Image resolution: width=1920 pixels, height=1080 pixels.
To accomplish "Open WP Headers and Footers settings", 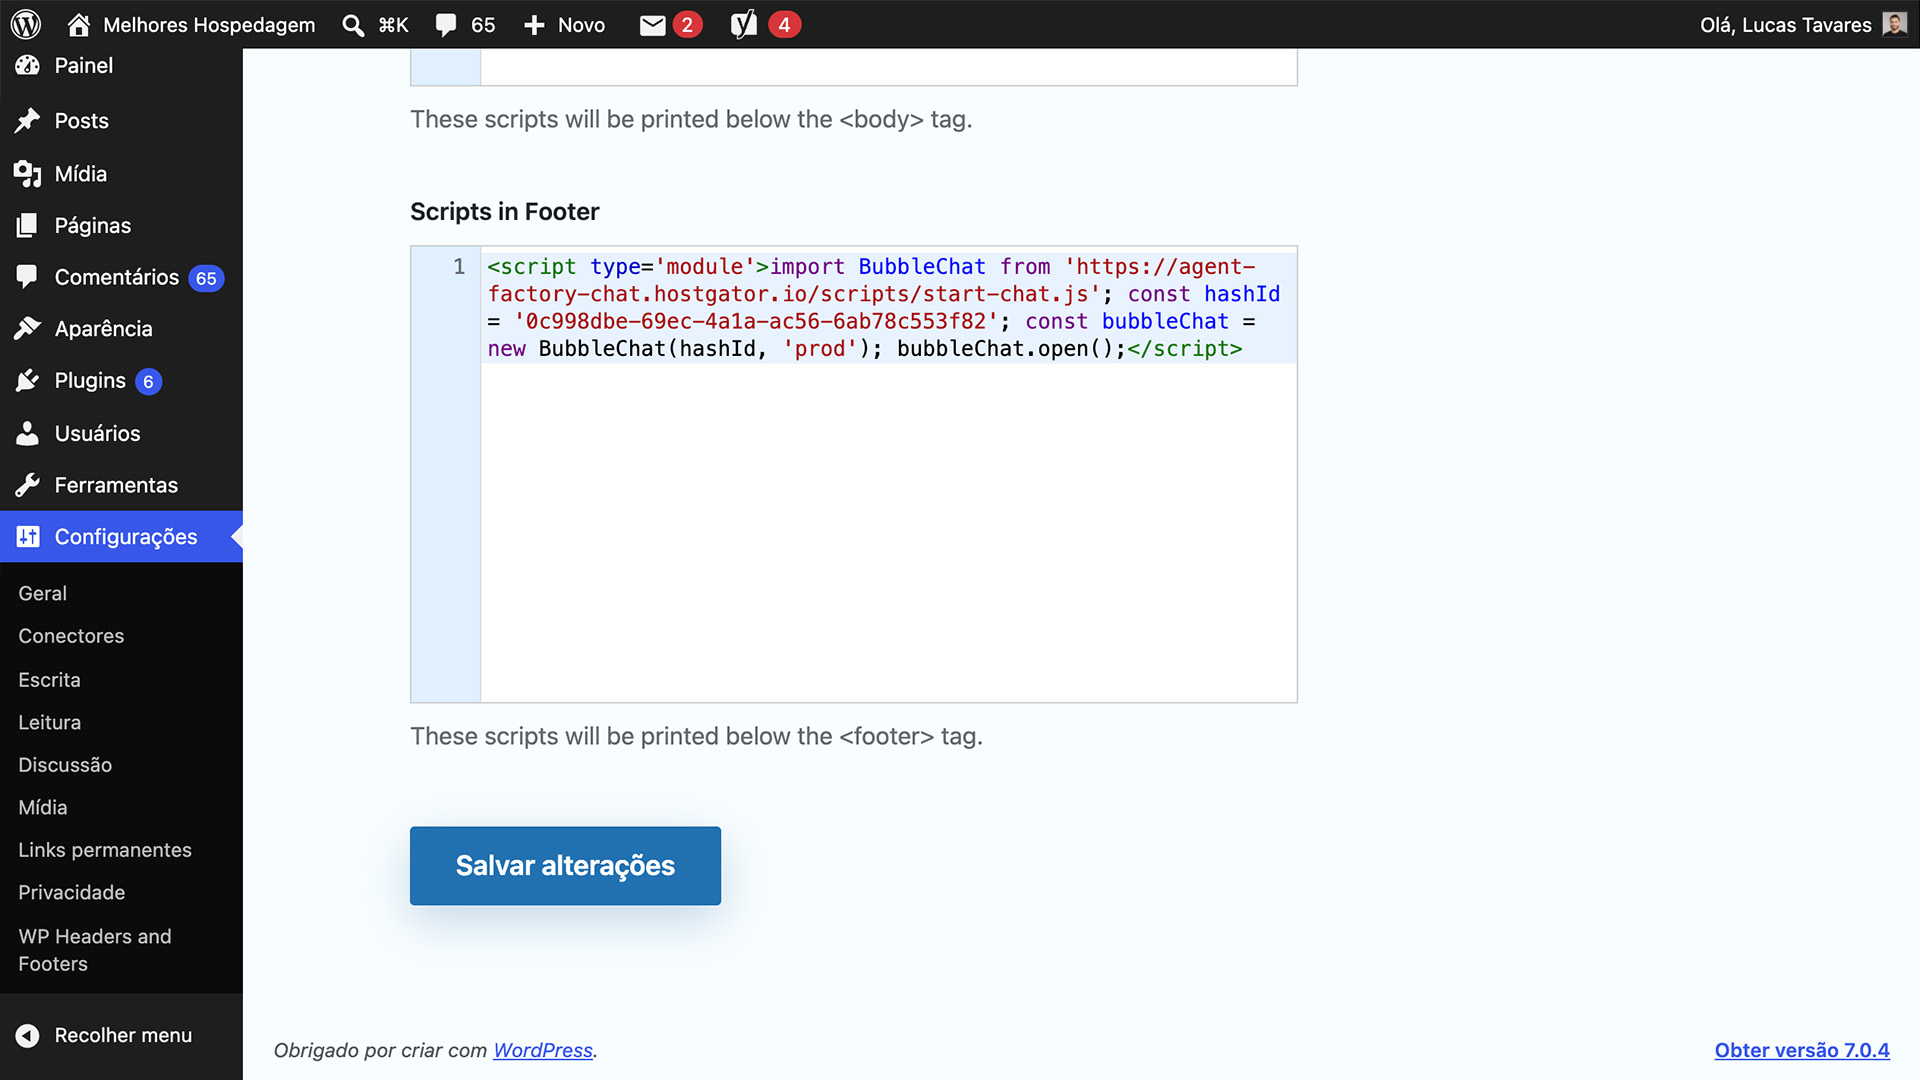I will click(95, 950).
